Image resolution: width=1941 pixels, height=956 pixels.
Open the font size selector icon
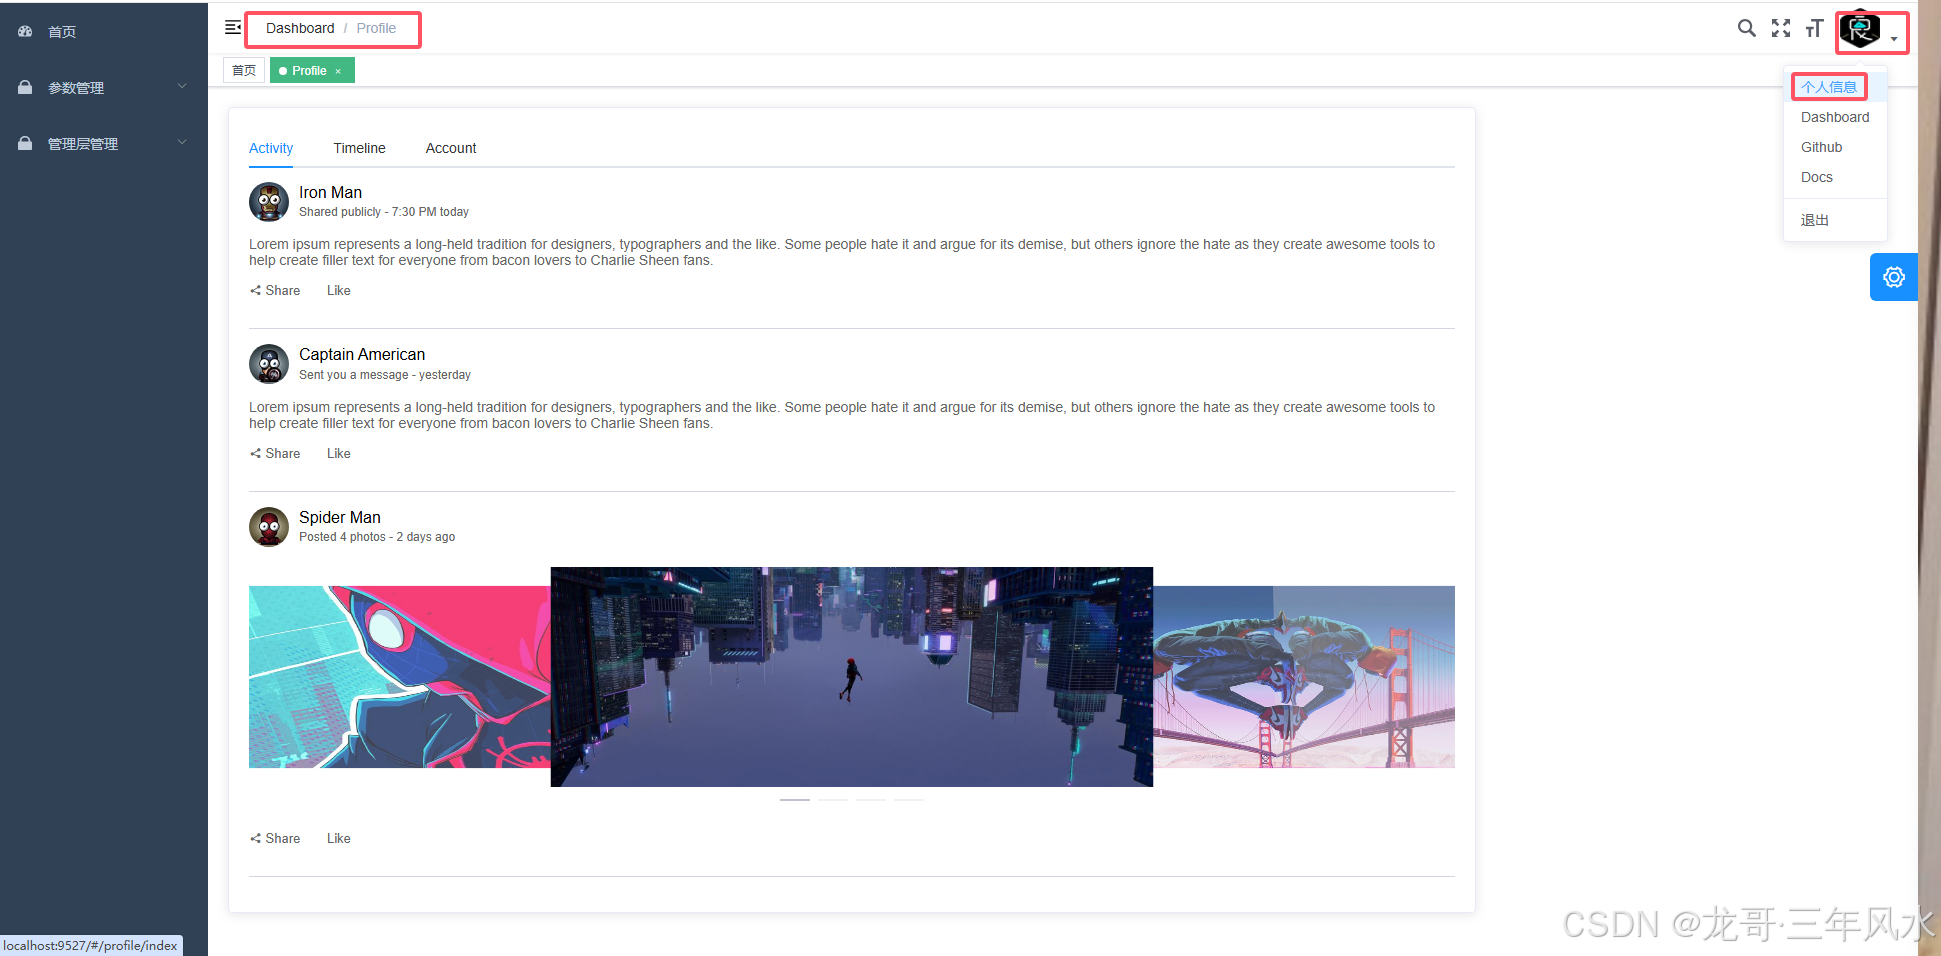(1814, 28)
